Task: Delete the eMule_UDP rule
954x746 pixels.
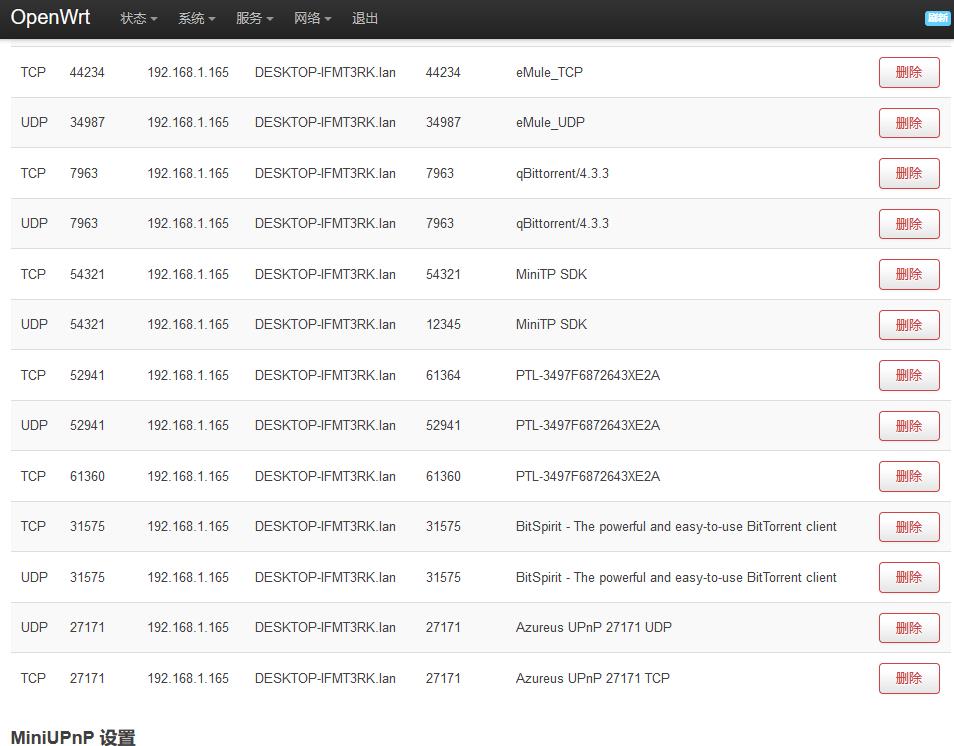Action: [x=908, y=123]
